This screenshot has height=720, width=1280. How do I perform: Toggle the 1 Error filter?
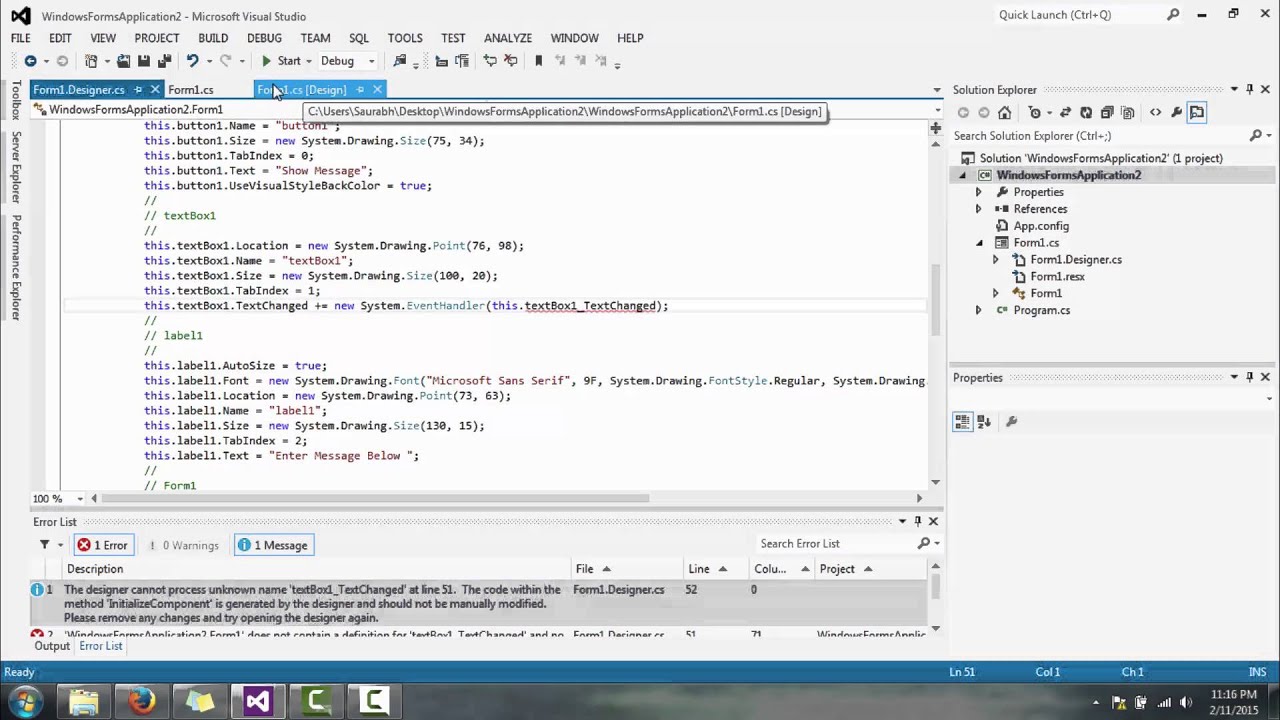103,545
